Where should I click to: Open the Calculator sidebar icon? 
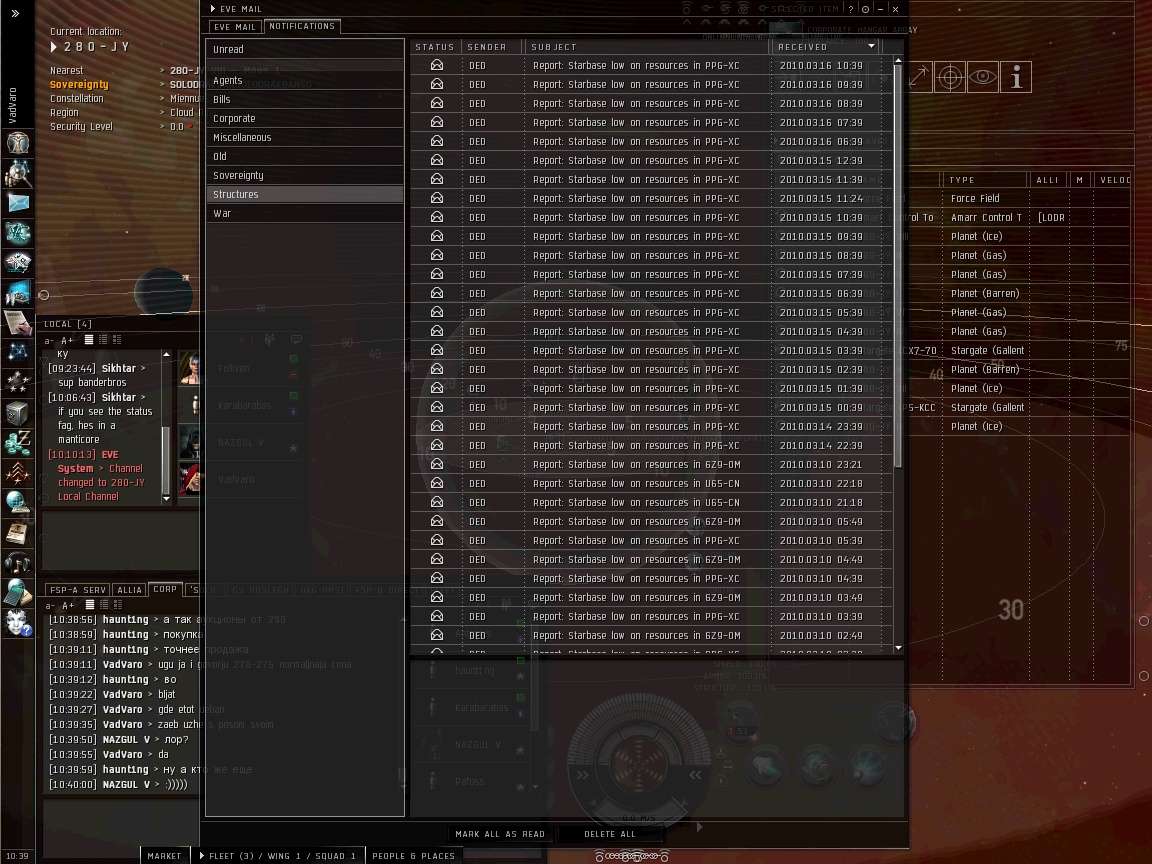point(18,592)
